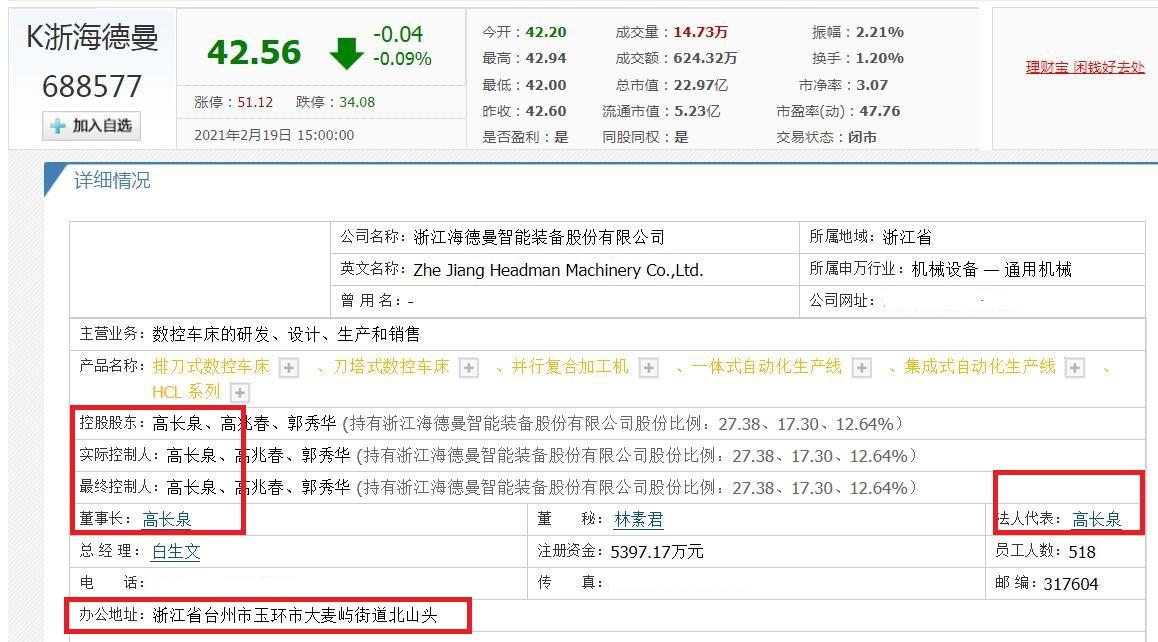
Task: Click the 市盈率(动) value 47.76
Action: 880,111
